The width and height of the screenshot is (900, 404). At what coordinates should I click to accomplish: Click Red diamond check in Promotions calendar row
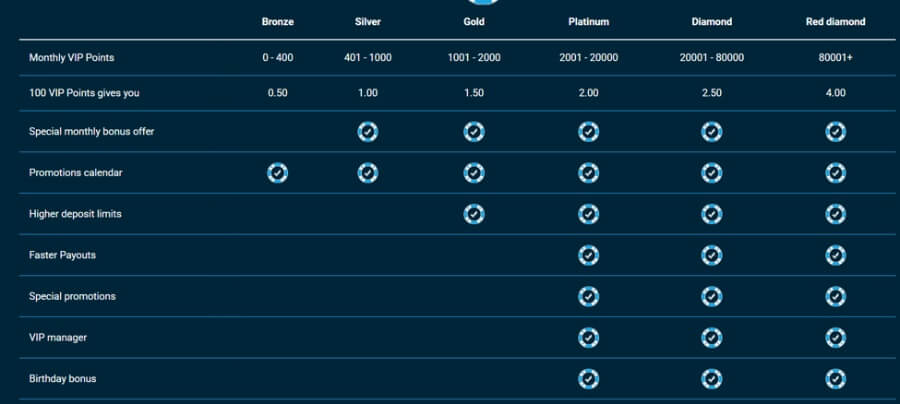[x=836, y=173]
